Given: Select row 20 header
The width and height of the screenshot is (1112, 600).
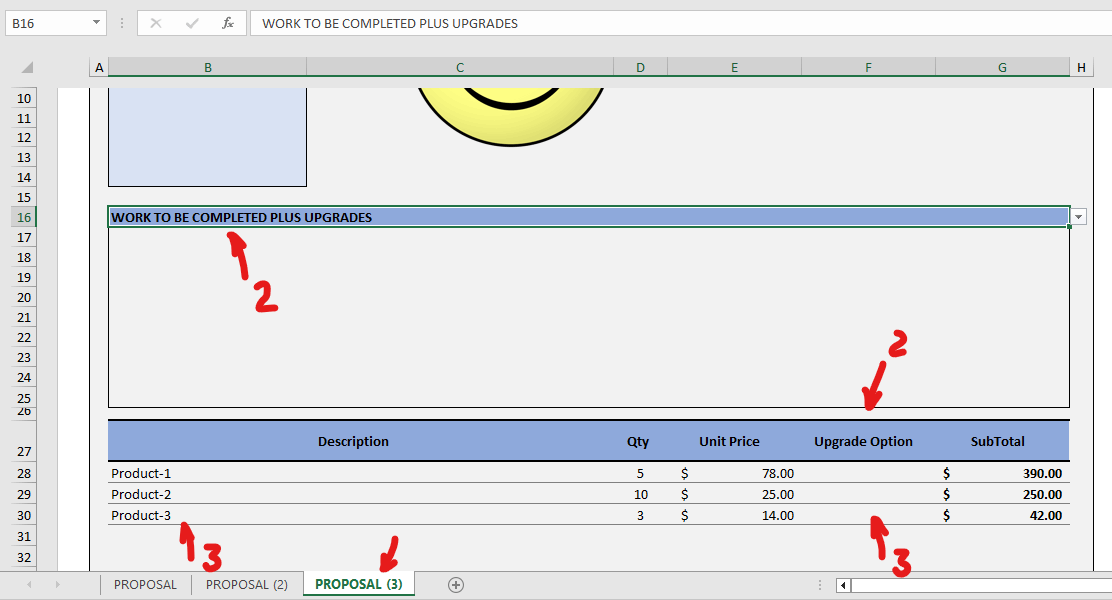Looking at the screenshot, I should (x=24, y=297).
